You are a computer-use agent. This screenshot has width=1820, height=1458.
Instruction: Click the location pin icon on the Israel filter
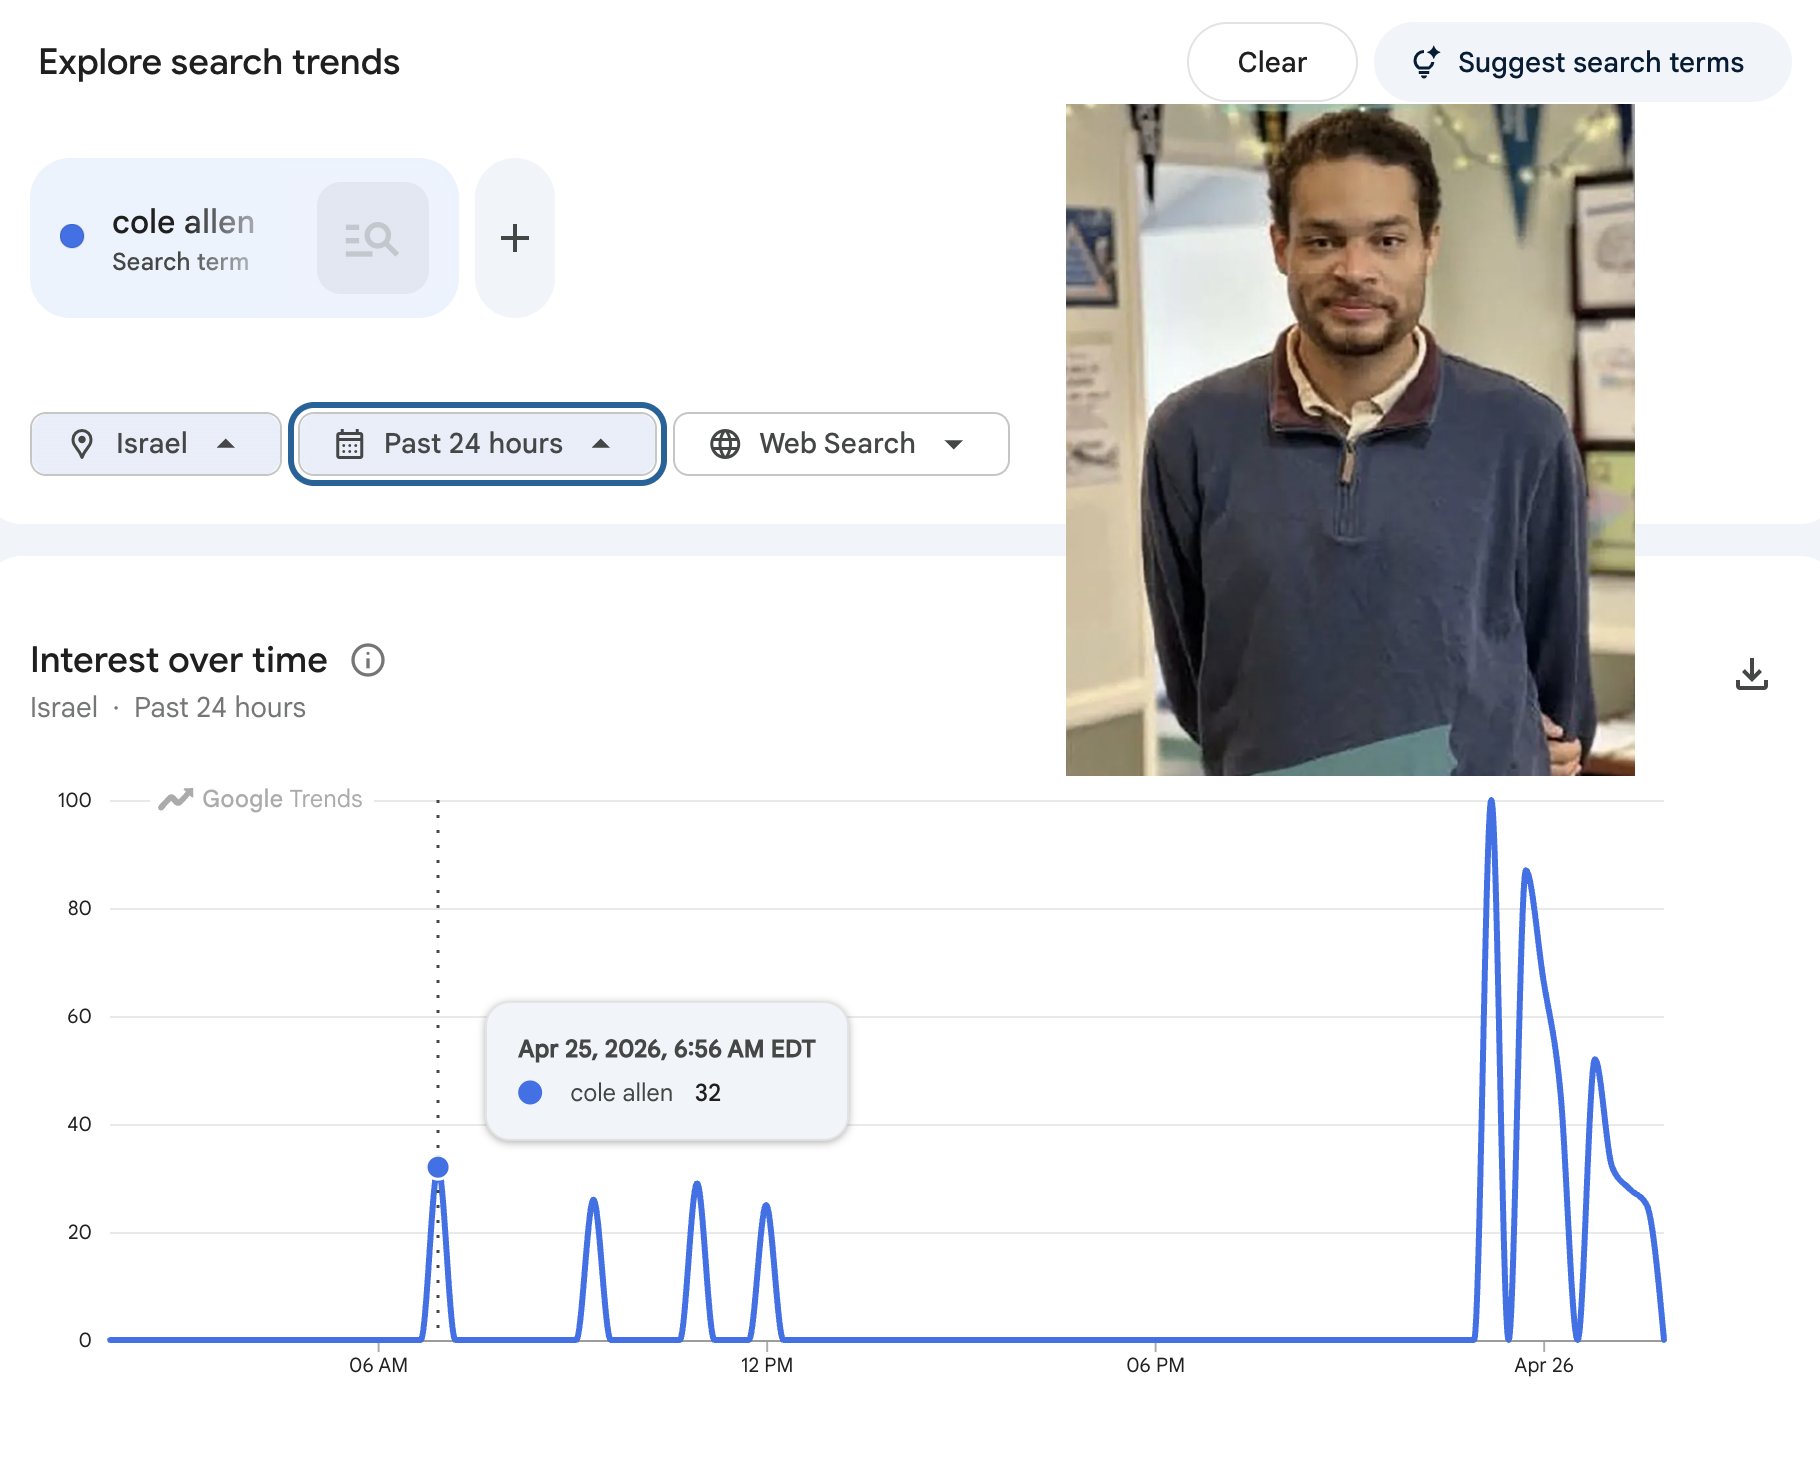[84, 444]
